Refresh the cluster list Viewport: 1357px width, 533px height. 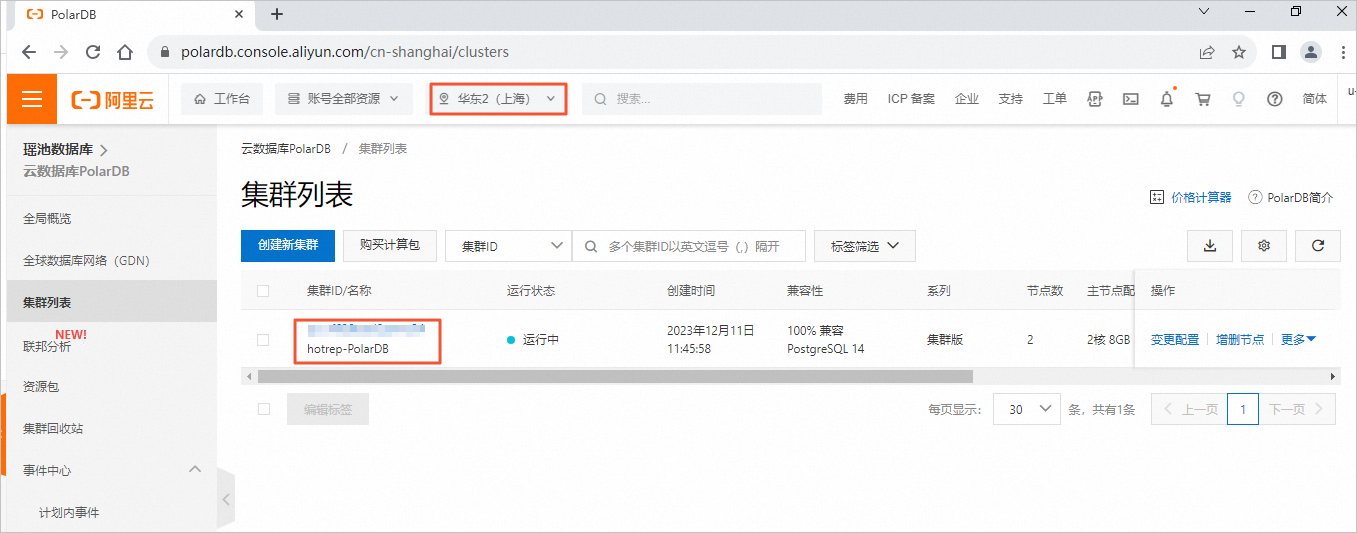(1318, 246)
